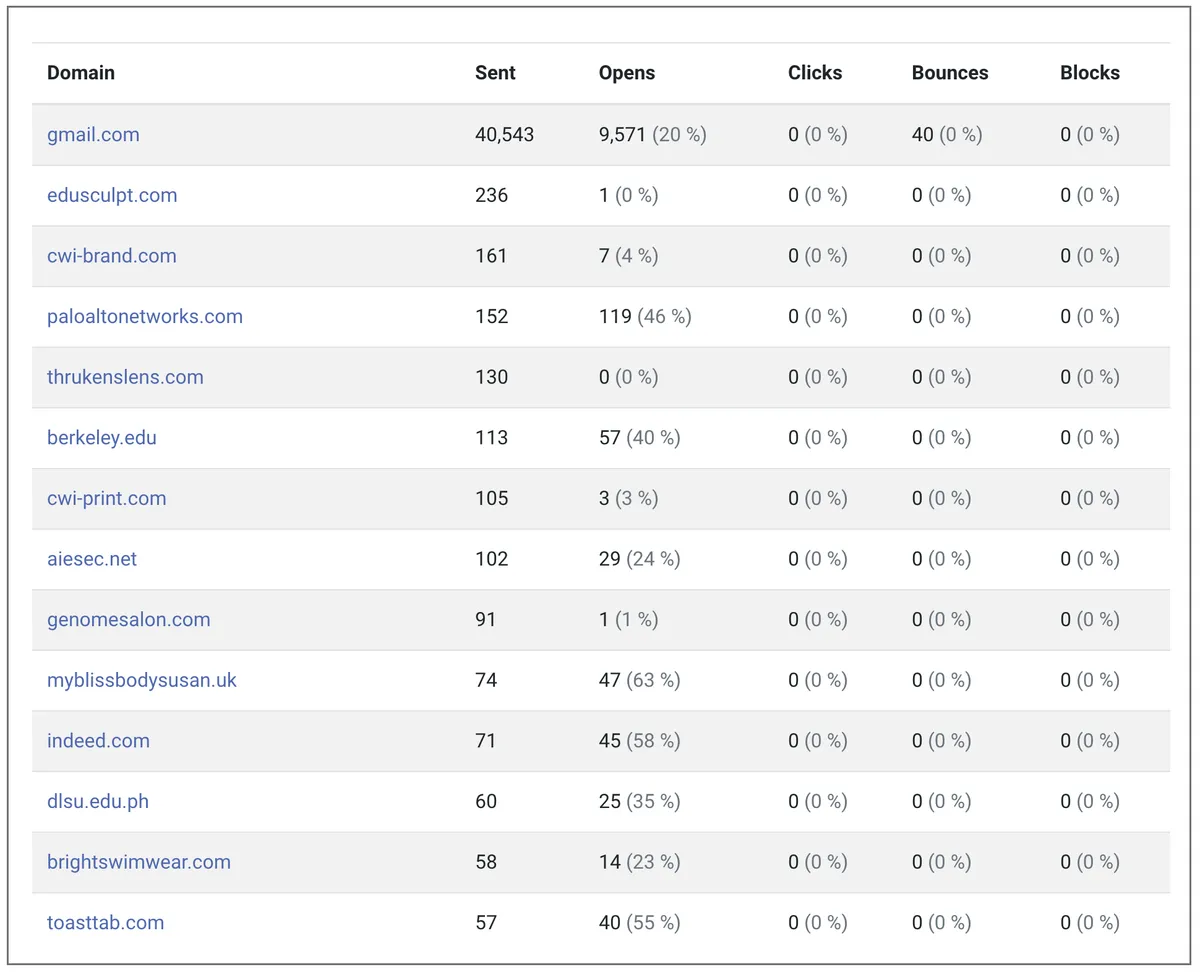Select the 3 (3 %) opens cell

pos(629,498)
